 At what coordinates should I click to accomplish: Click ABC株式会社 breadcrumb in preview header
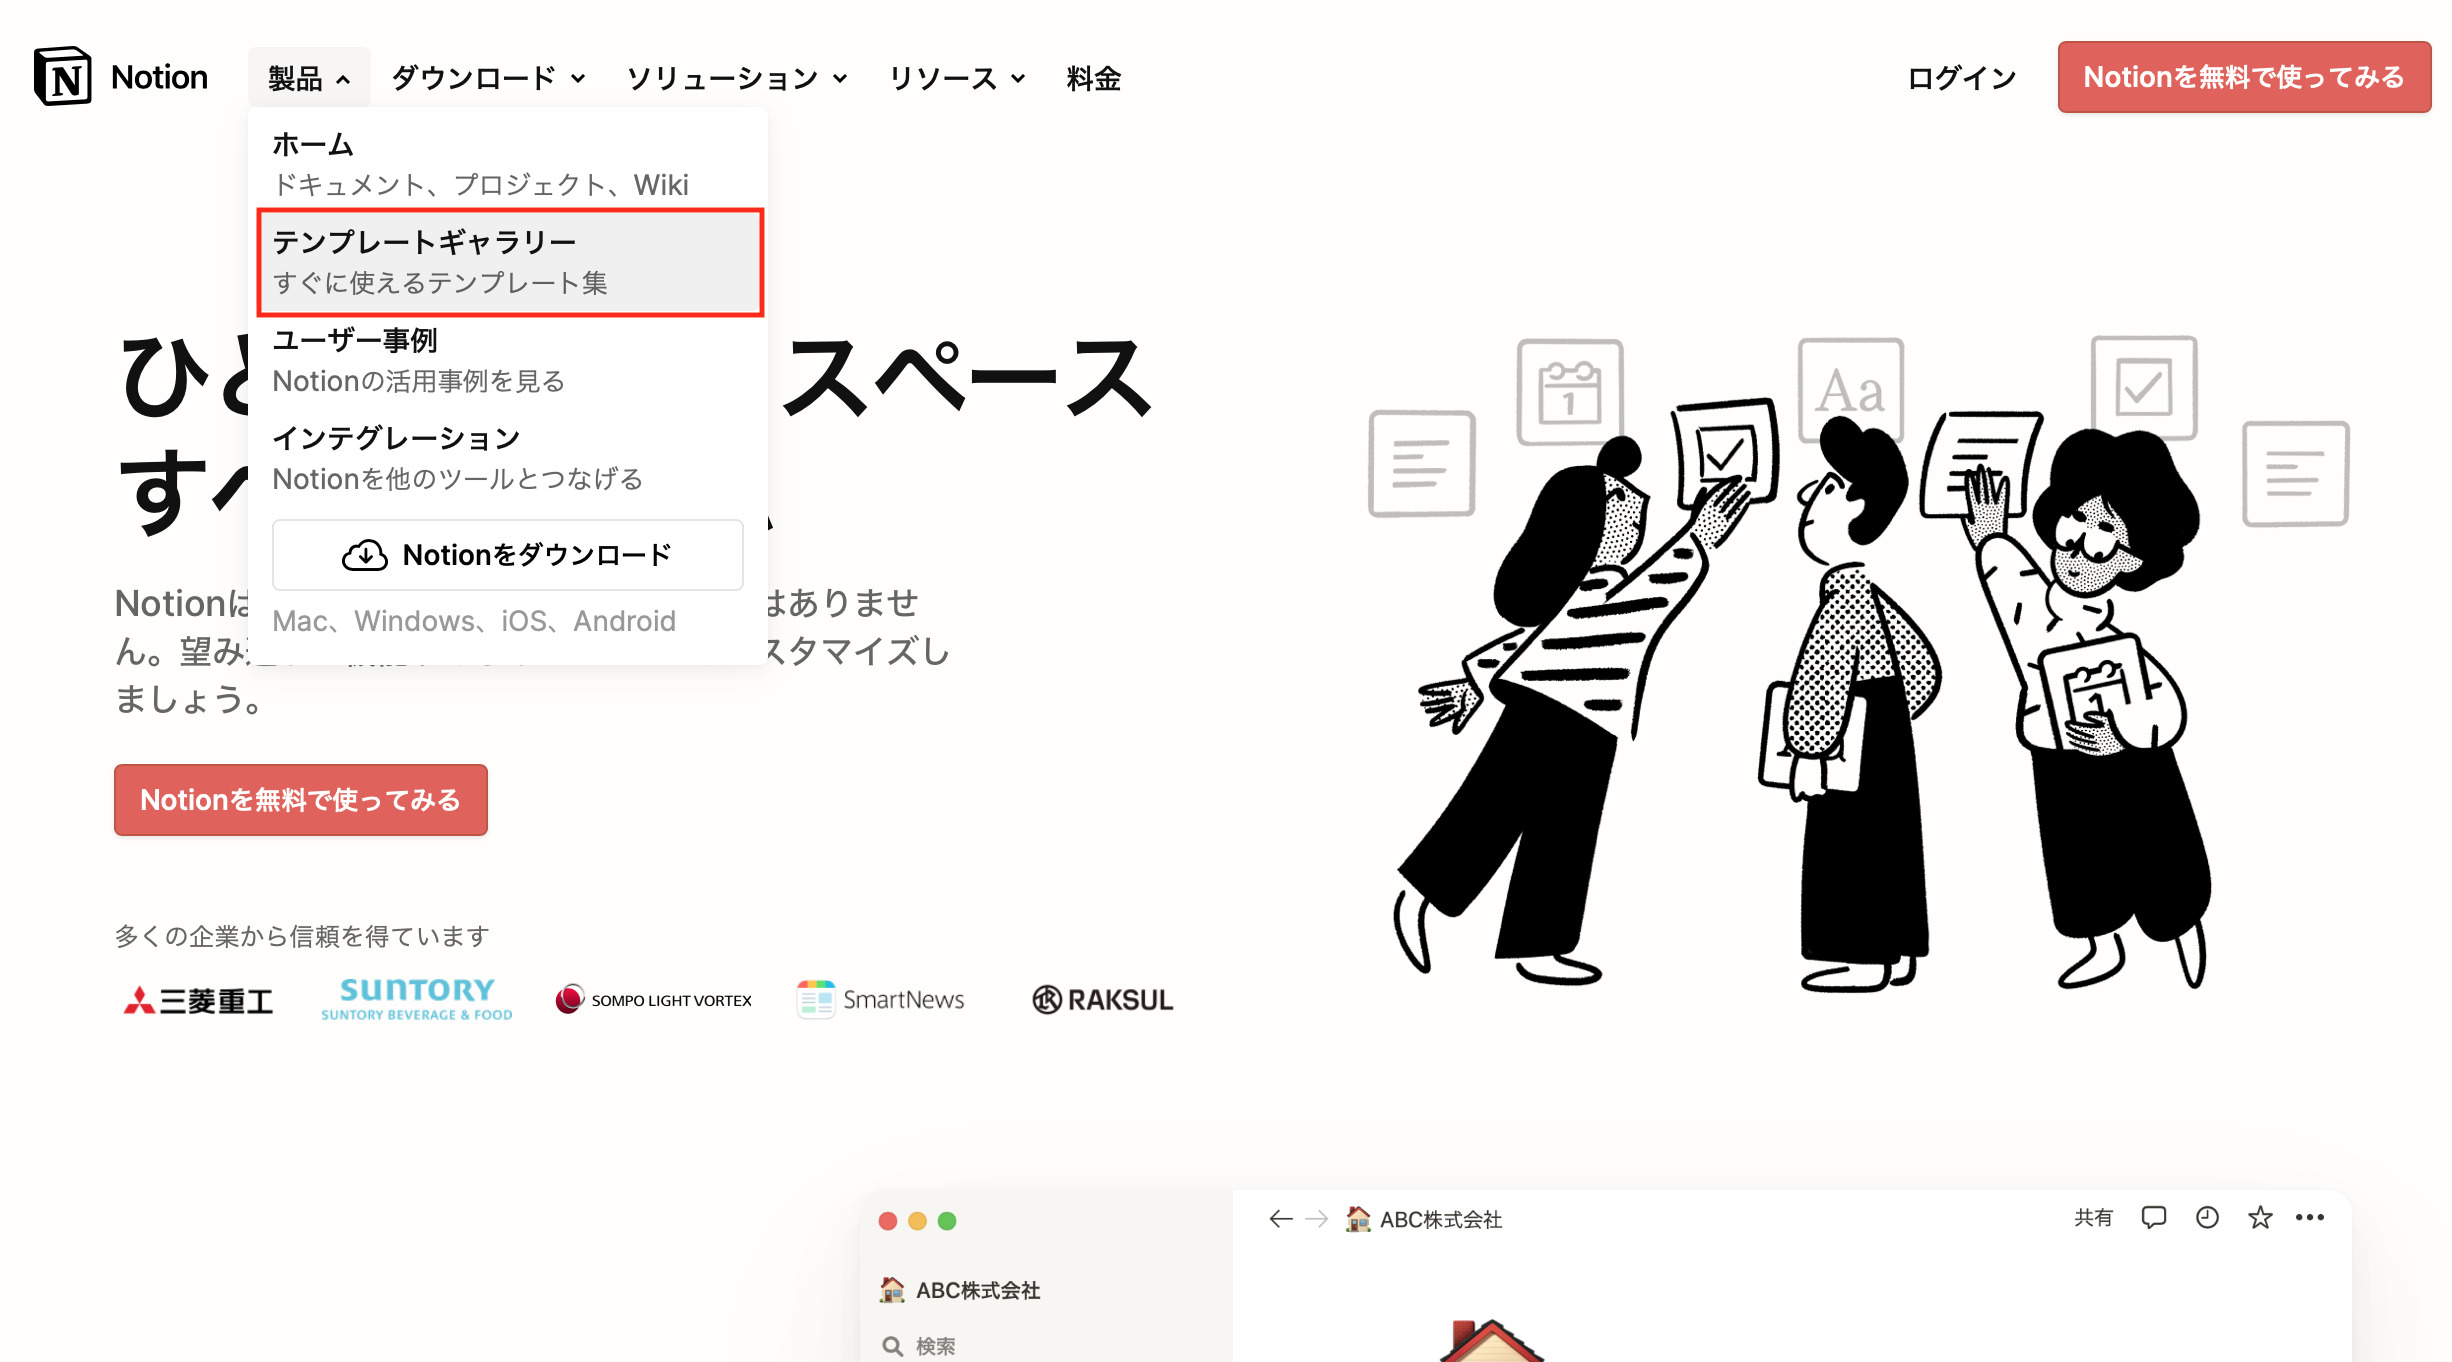pyautogui.click(x=1424, y=1219)
